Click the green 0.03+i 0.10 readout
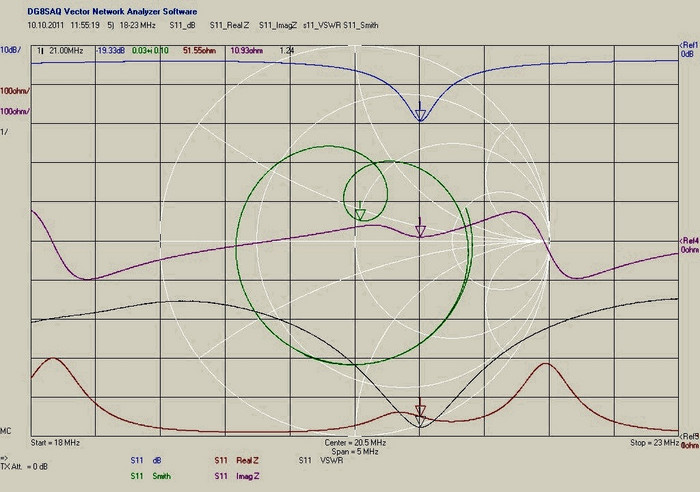Image resolution: width=700 pixels, height=492 pixels. (150, 50)
